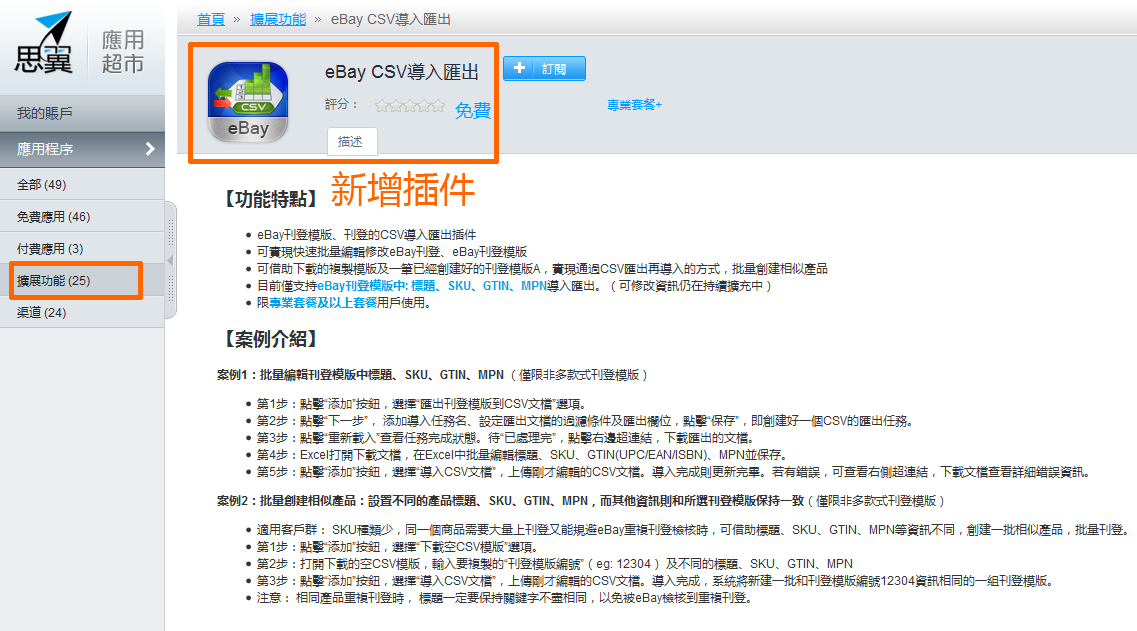Click the 【案例介紹】 heading
The image size is (1137, 631).
coord(270,339)
